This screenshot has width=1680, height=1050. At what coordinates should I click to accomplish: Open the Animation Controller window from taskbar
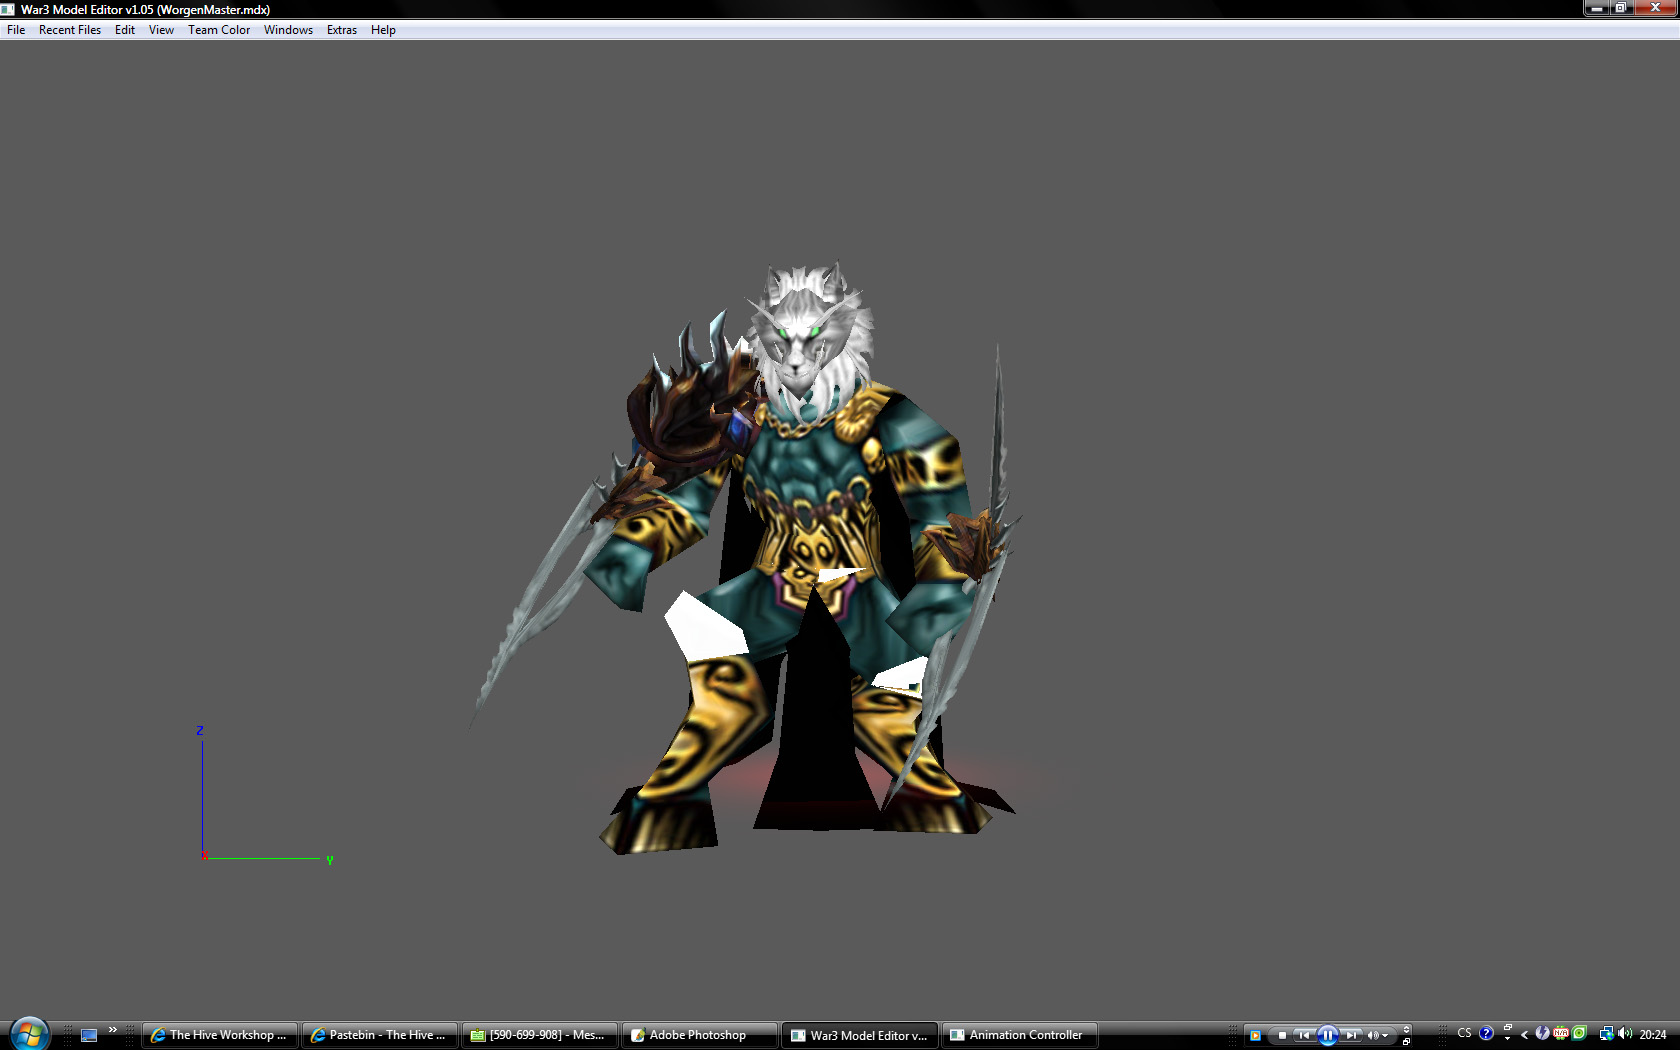coord(1020,1035)
